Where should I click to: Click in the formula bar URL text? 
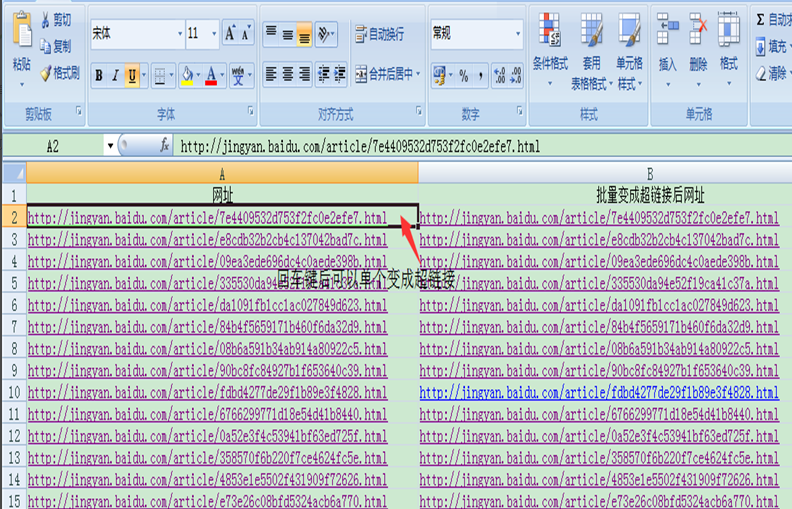(x=360, y=146)
